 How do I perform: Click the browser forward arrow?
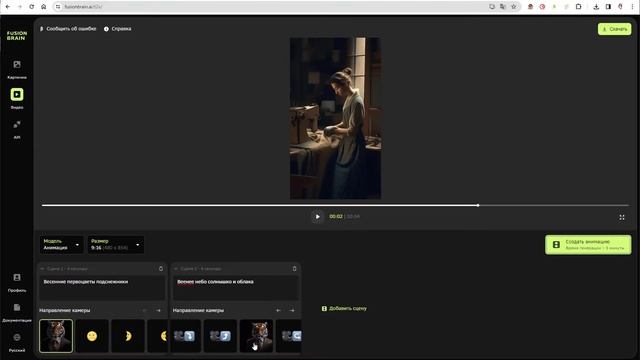19,7
